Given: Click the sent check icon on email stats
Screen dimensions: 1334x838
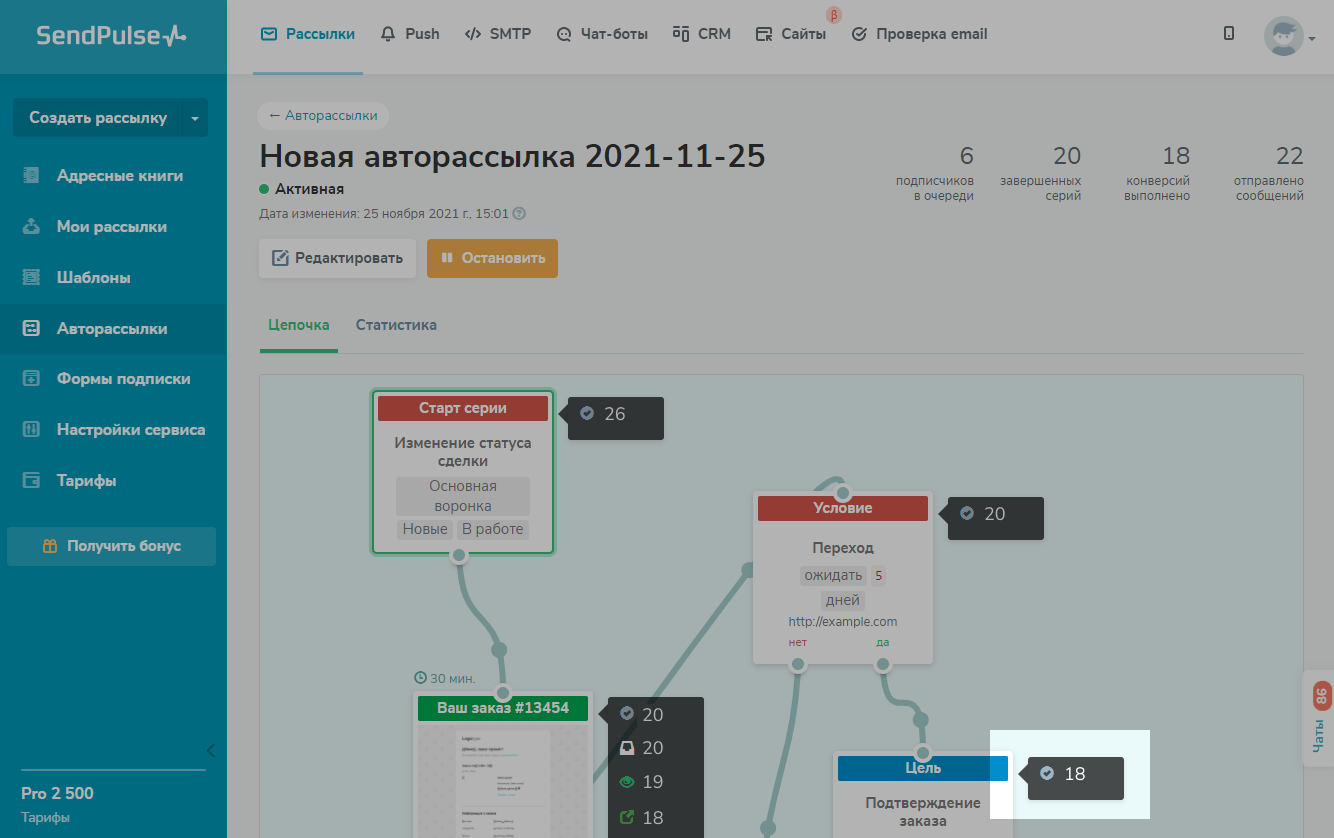Looking at the screenshot, I should pyautogui.click(x=627, y=714).
